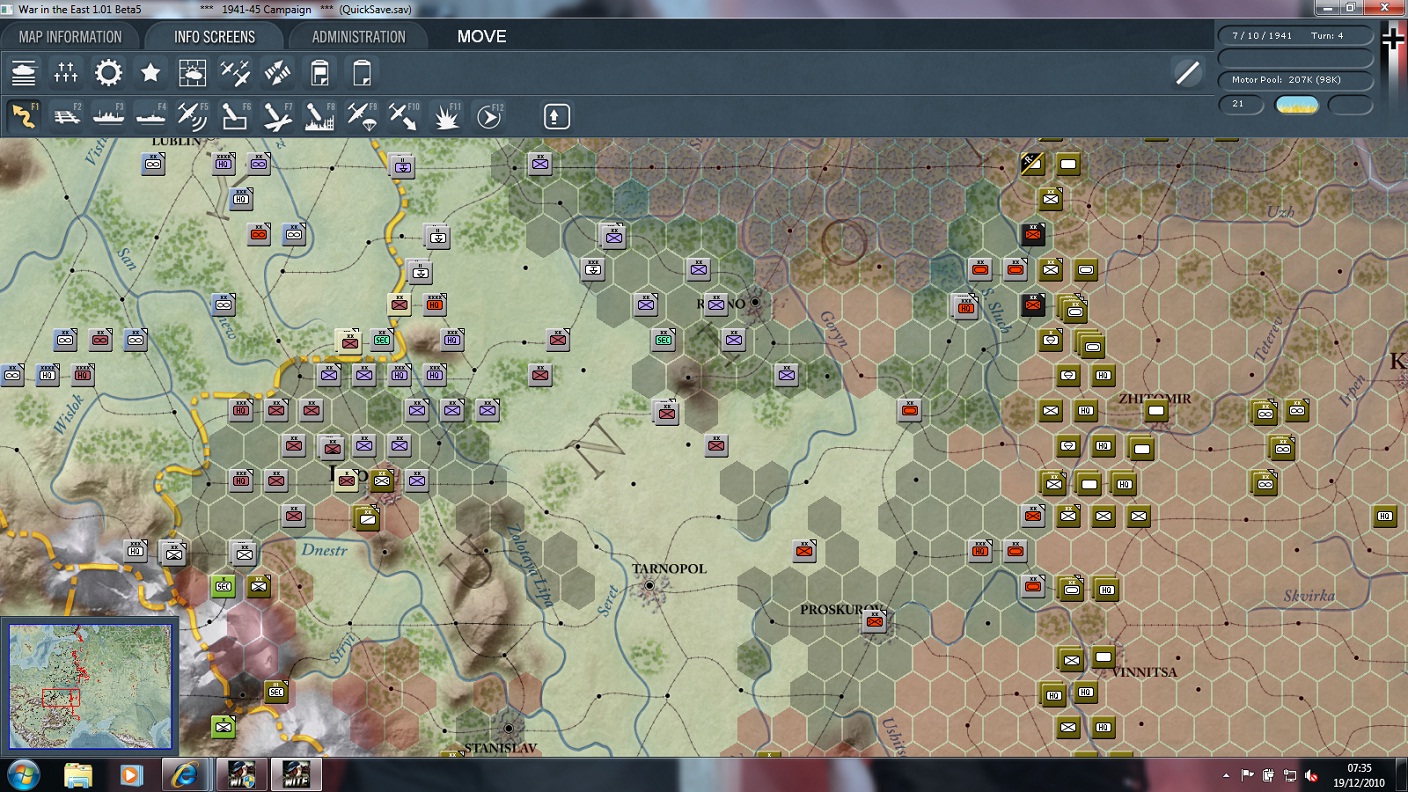The width and height of the screenshot is (1408, 792).
Task: Click the Motor Pool 207K (98K) readout
Action: point(1295,79)
